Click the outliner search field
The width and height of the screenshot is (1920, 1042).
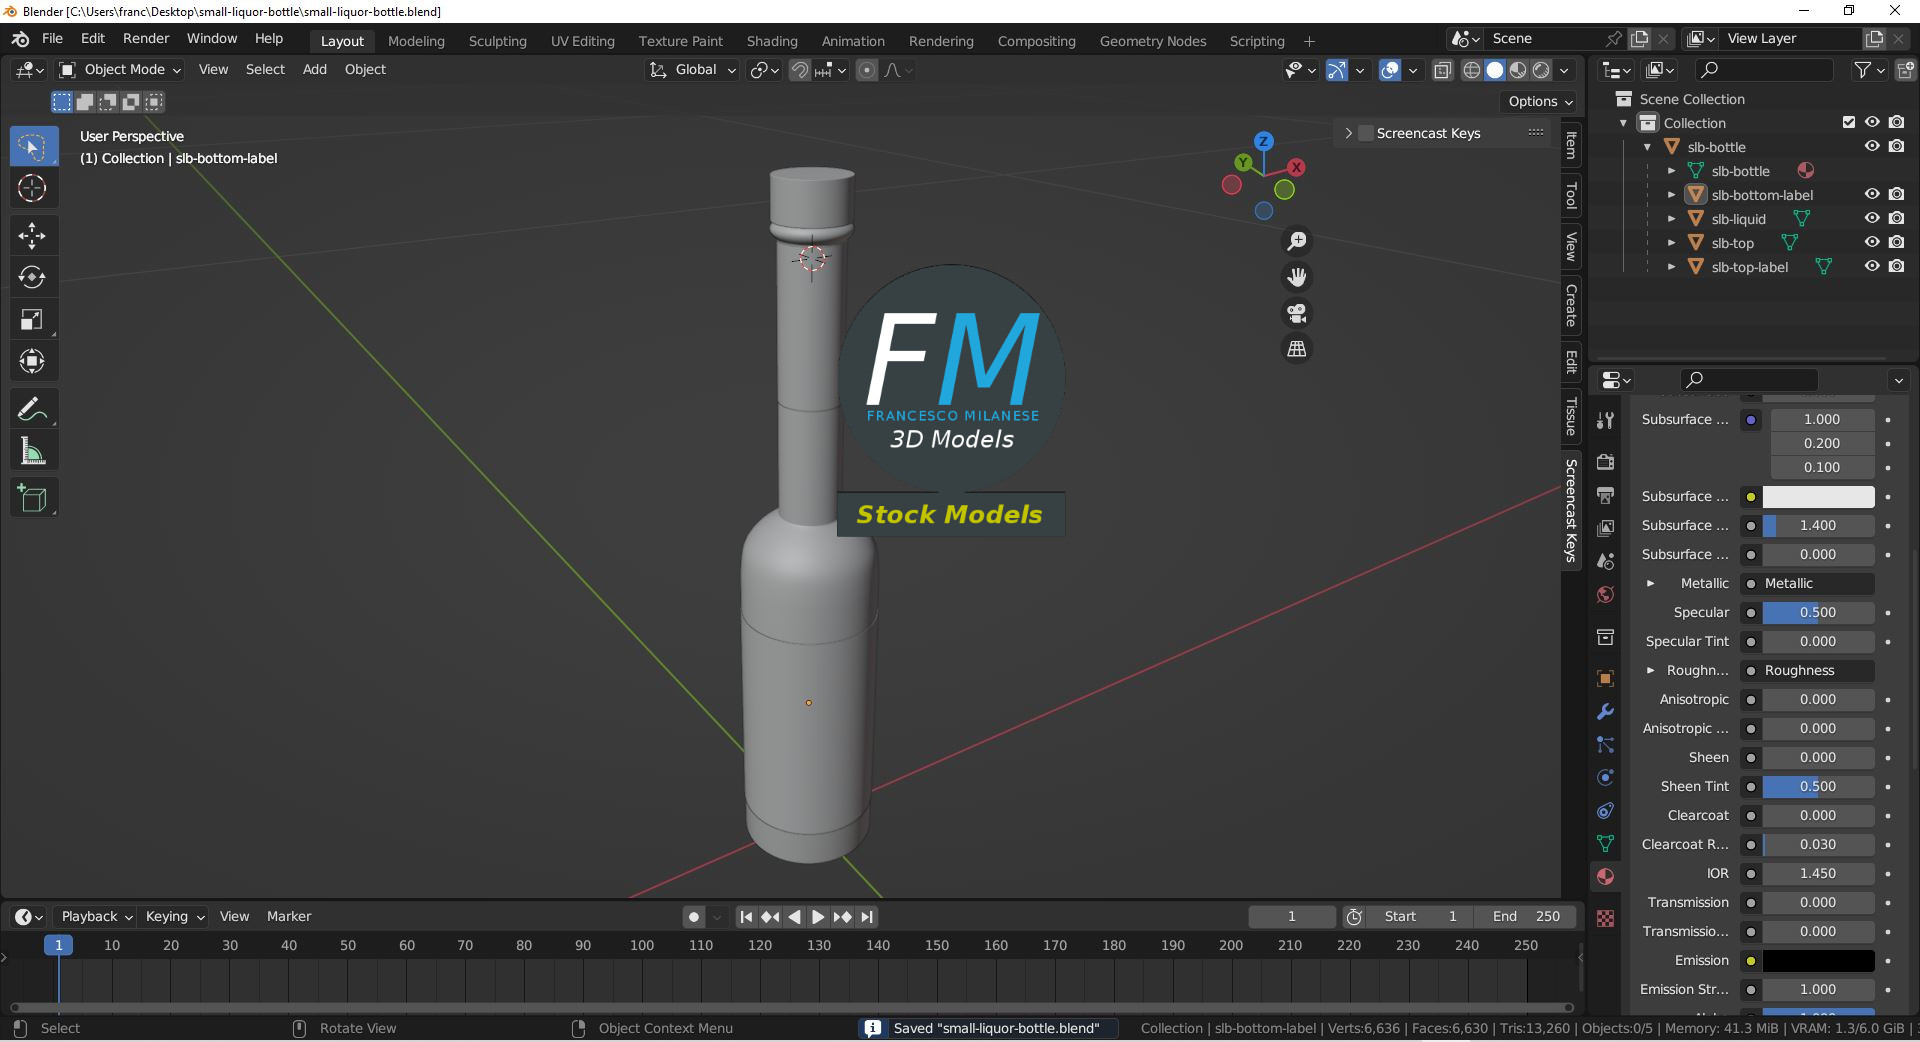pyautogui.click(x=1765, y=70)
